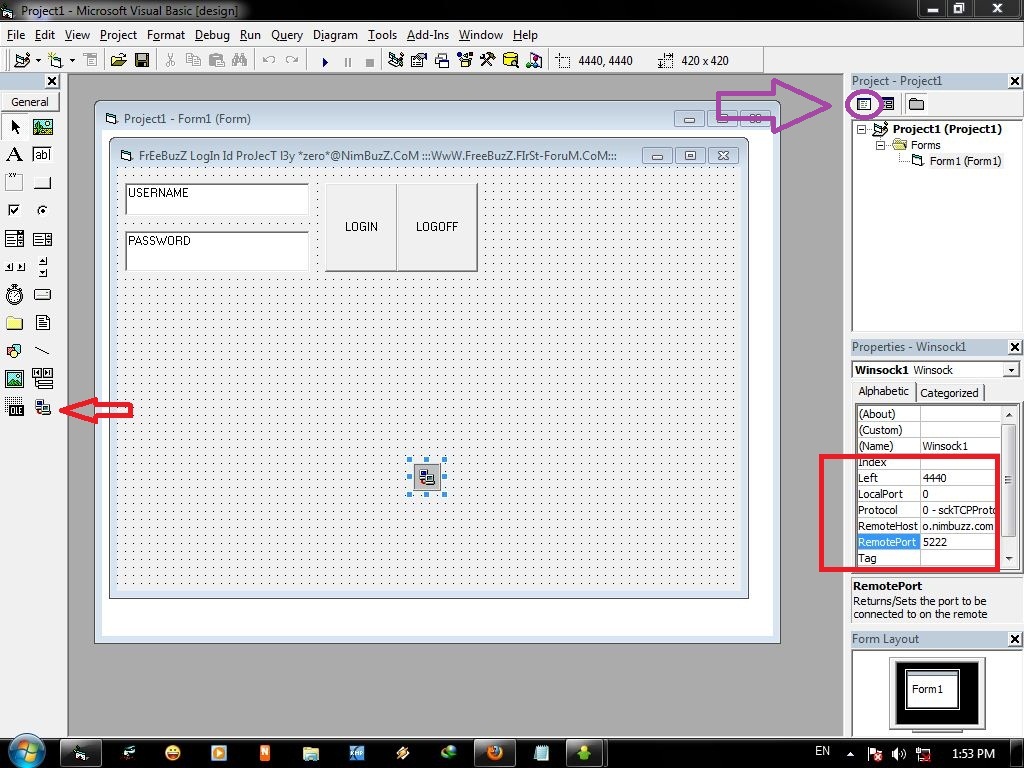The height and width of the screenshot is (768, 1024).
Task: Select the CommandButton tool in the toolbox
Action: coord(42,182)
